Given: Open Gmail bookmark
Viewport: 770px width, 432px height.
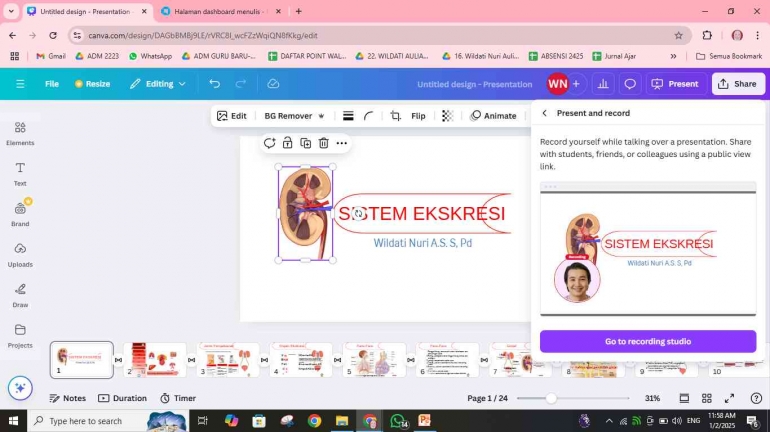Looking at the screenshot, I should (51, 56).
